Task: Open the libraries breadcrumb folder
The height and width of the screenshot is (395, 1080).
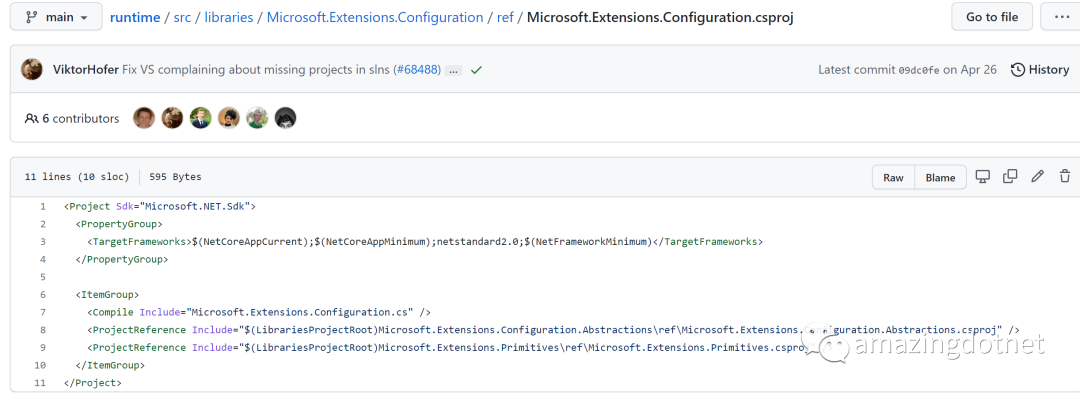Action: pyautogui.click(x=228, y=17)
